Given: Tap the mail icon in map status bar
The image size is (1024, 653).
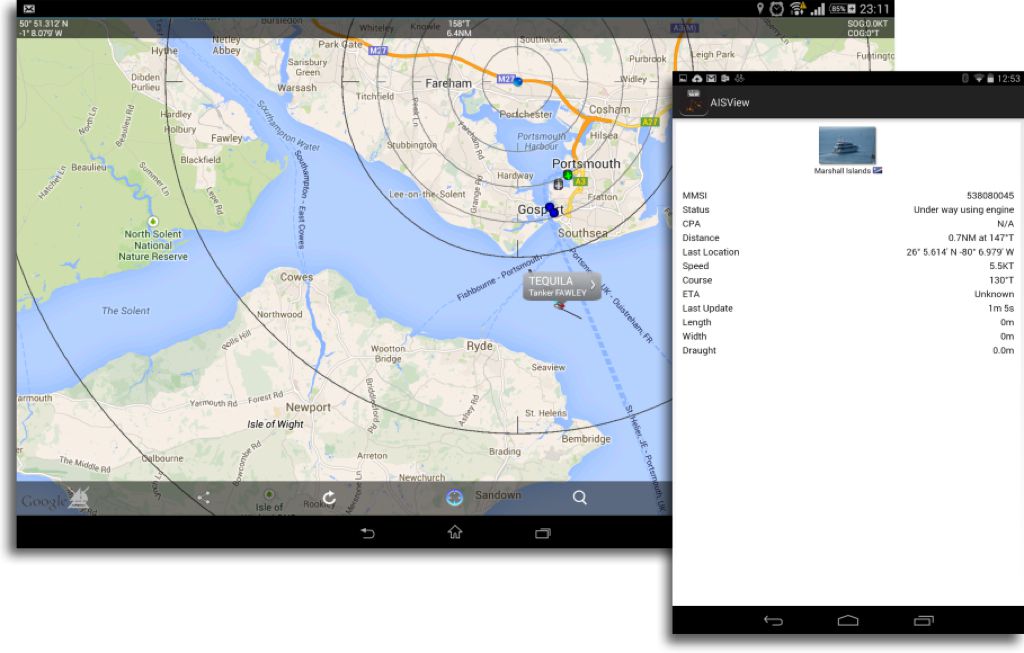Looking at the screenshot, I should coord(29,8).
